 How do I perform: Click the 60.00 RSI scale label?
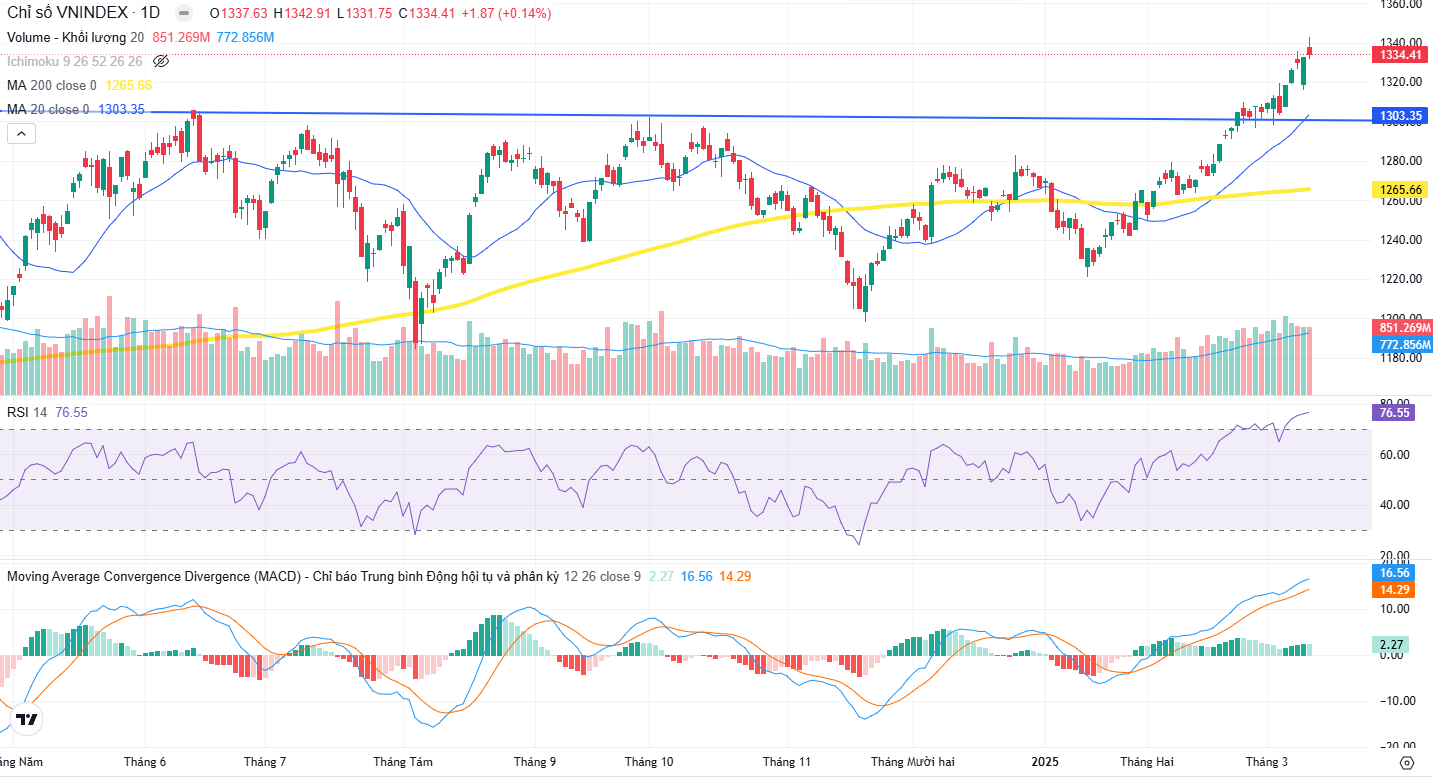click(1395, 455)
